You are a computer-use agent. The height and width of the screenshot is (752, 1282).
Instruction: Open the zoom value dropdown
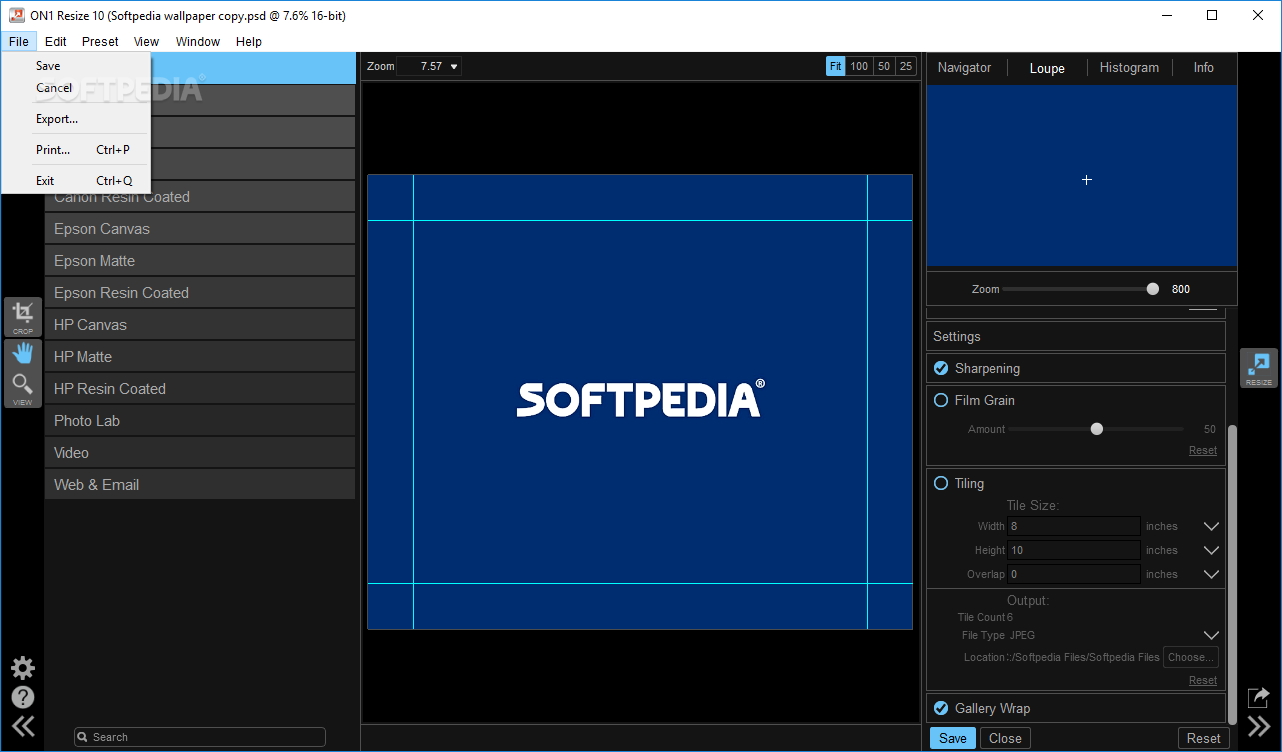point(454,67)
